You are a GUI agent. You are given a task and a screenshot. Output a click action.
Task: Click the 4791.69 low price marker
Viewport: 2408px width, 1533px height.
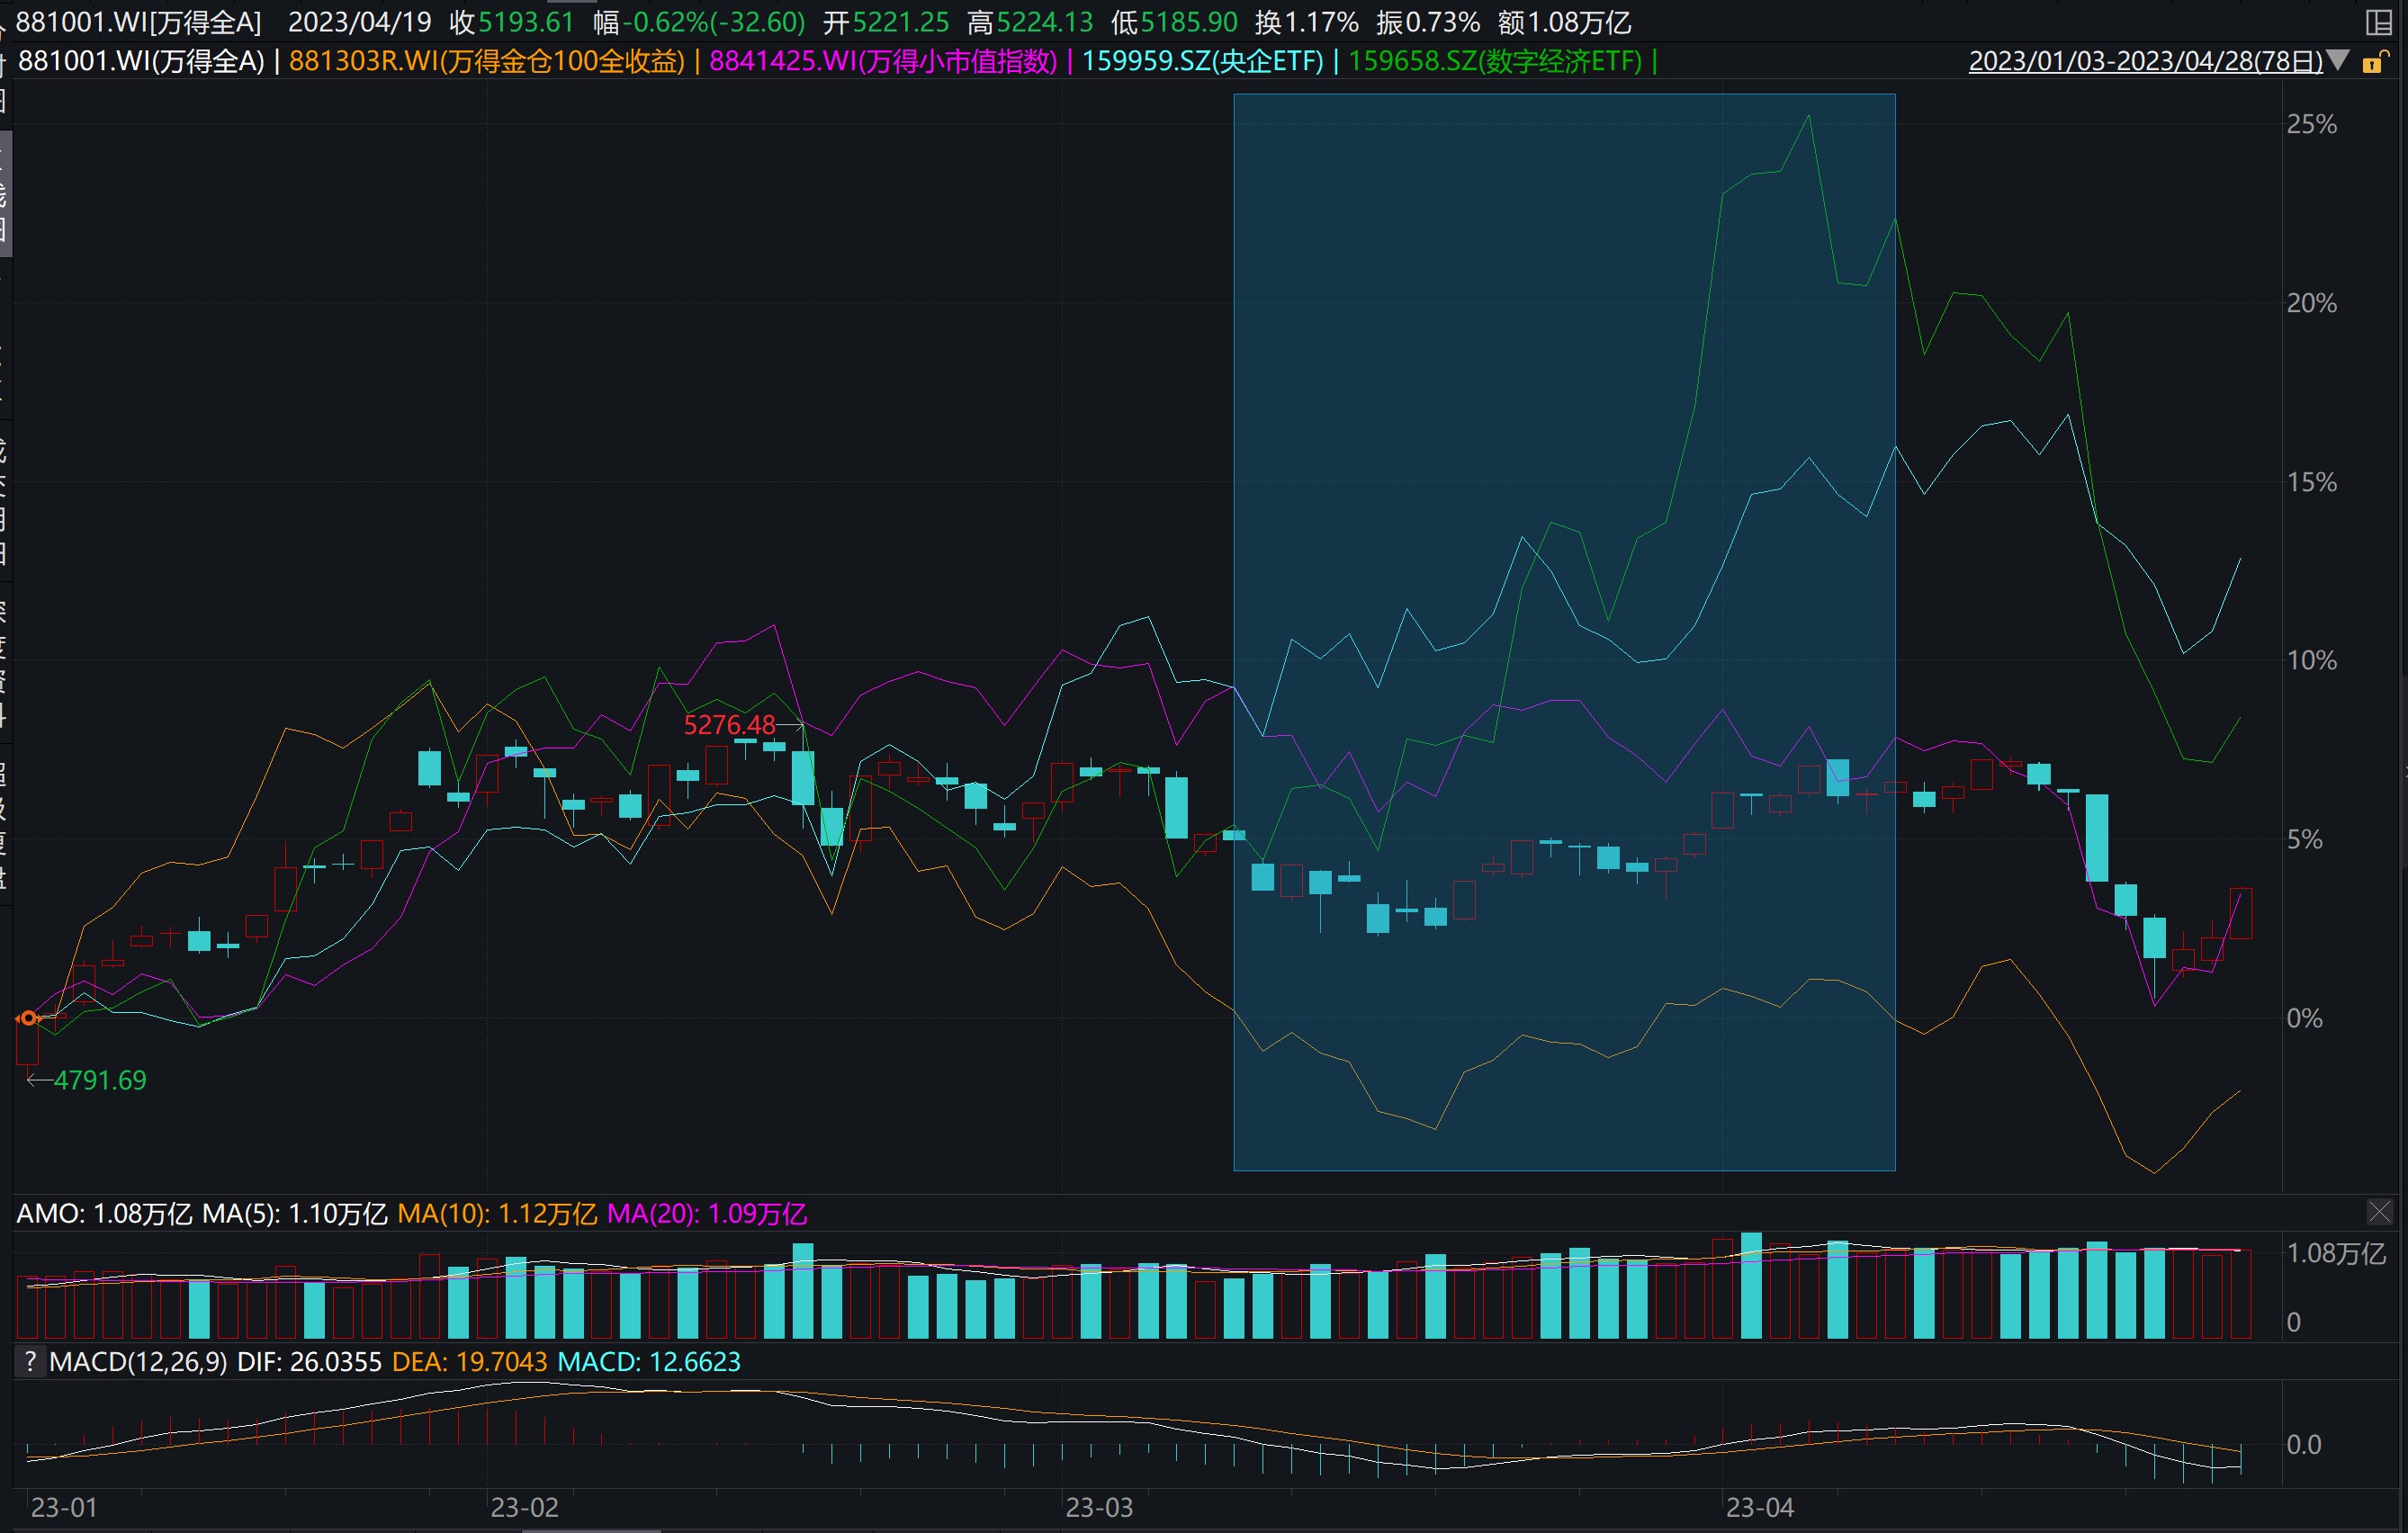[x=99, y=1080]
